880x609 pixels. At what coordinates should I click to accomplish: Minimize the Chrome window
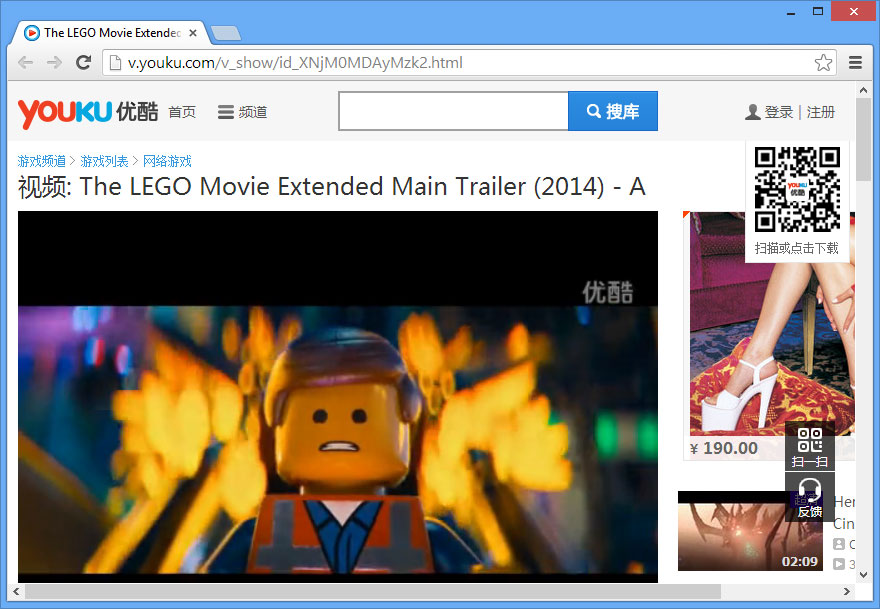point(791,12)
